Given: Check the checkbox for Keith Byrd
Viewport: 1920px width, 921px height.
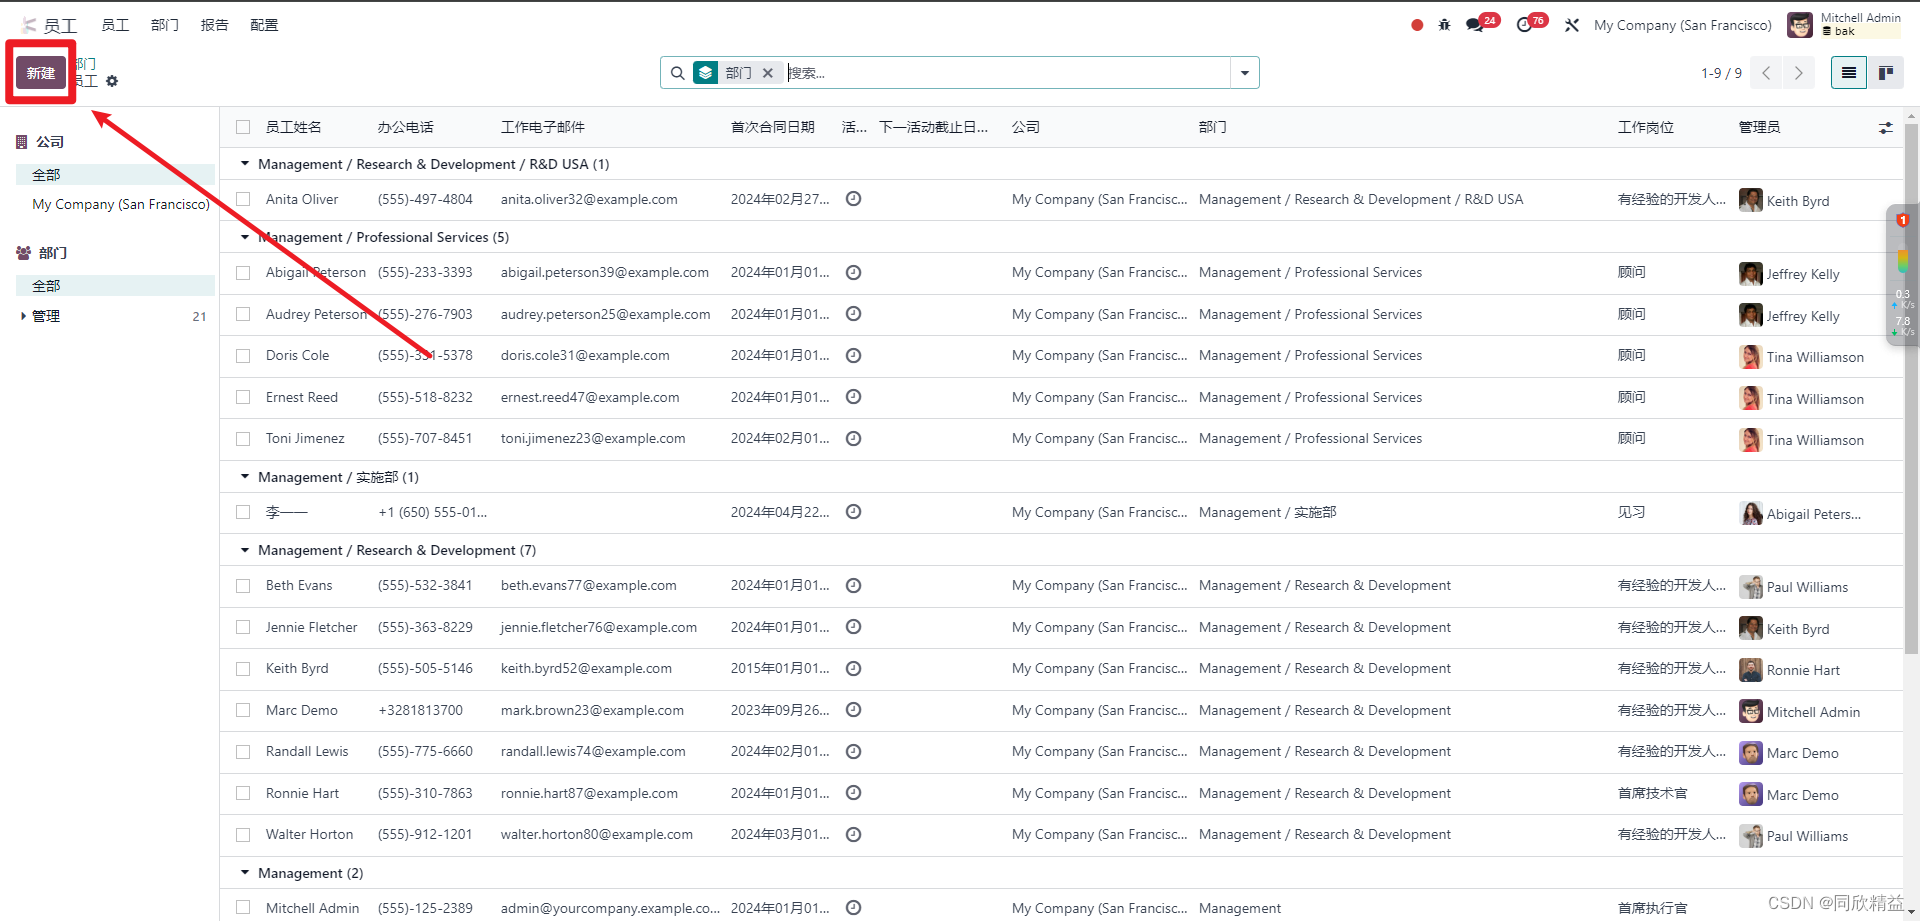Looking at the screenshot, I should [x=242, y=668].
